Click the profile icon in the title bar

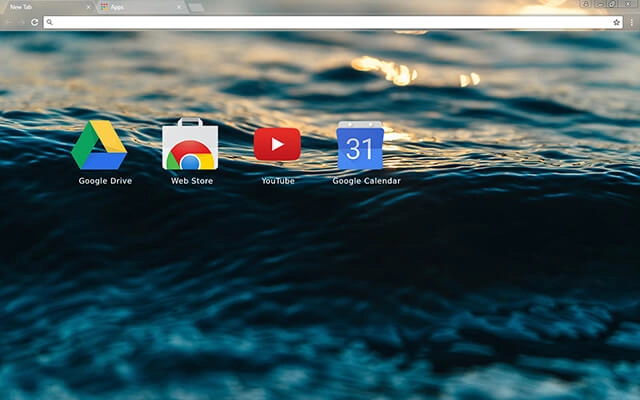586,4
